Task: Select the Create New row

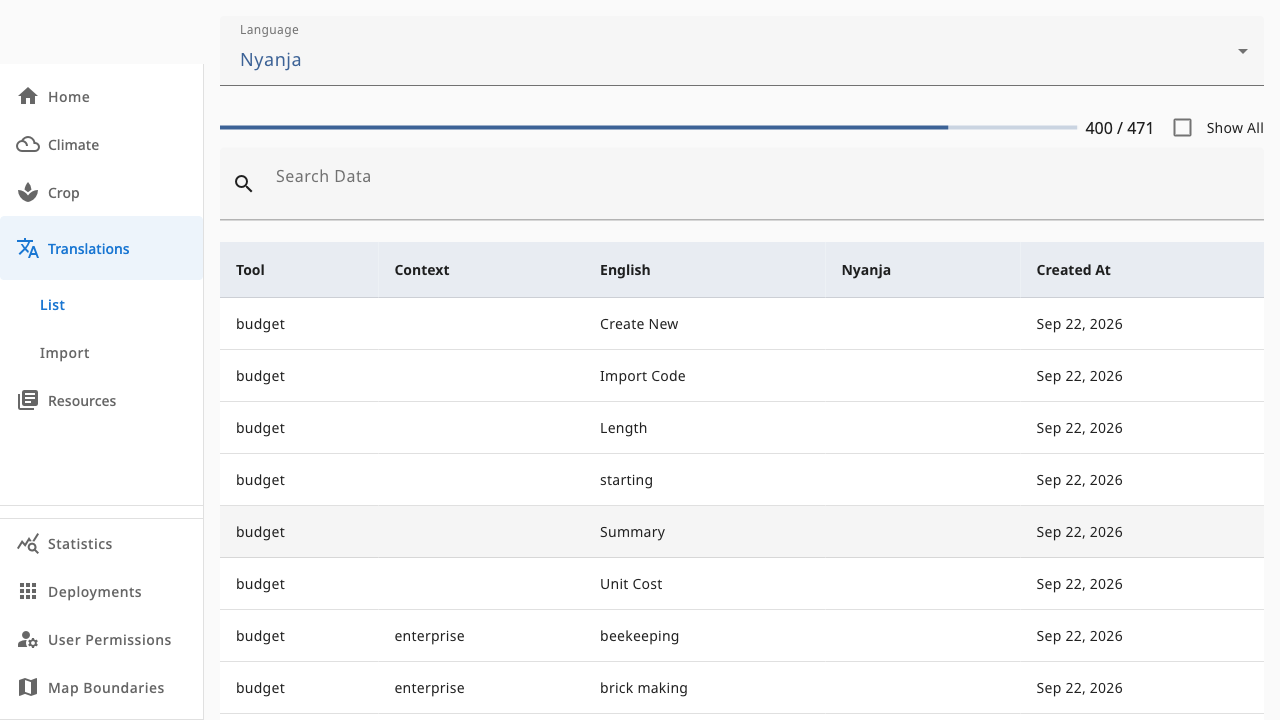Action: tap(742, 324)
